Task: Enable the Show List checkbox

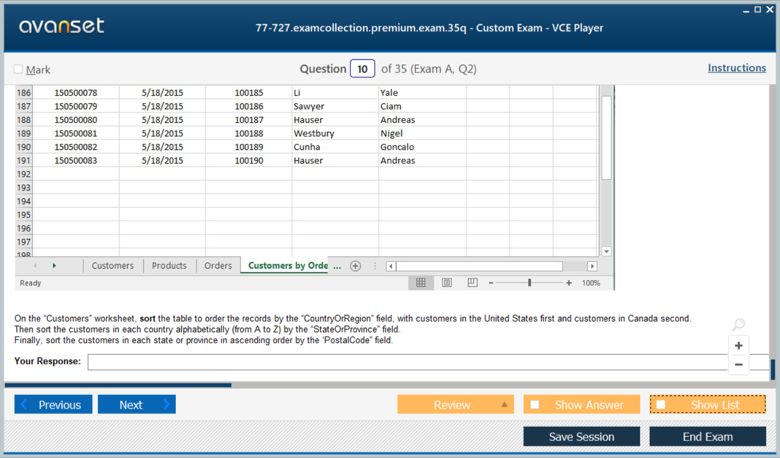Action: (661, 405)
